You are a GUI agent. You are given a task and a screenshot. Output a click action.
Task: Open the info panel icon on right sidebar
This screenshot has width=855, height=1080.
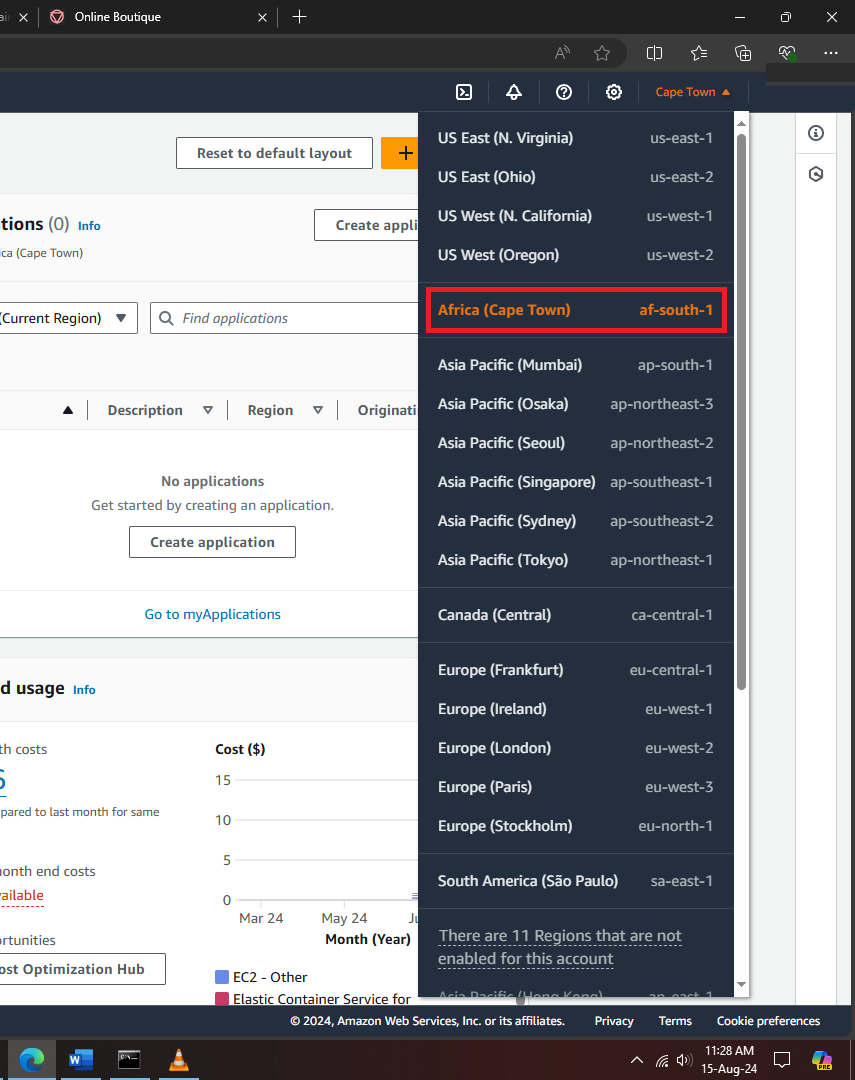pos(816,133)
